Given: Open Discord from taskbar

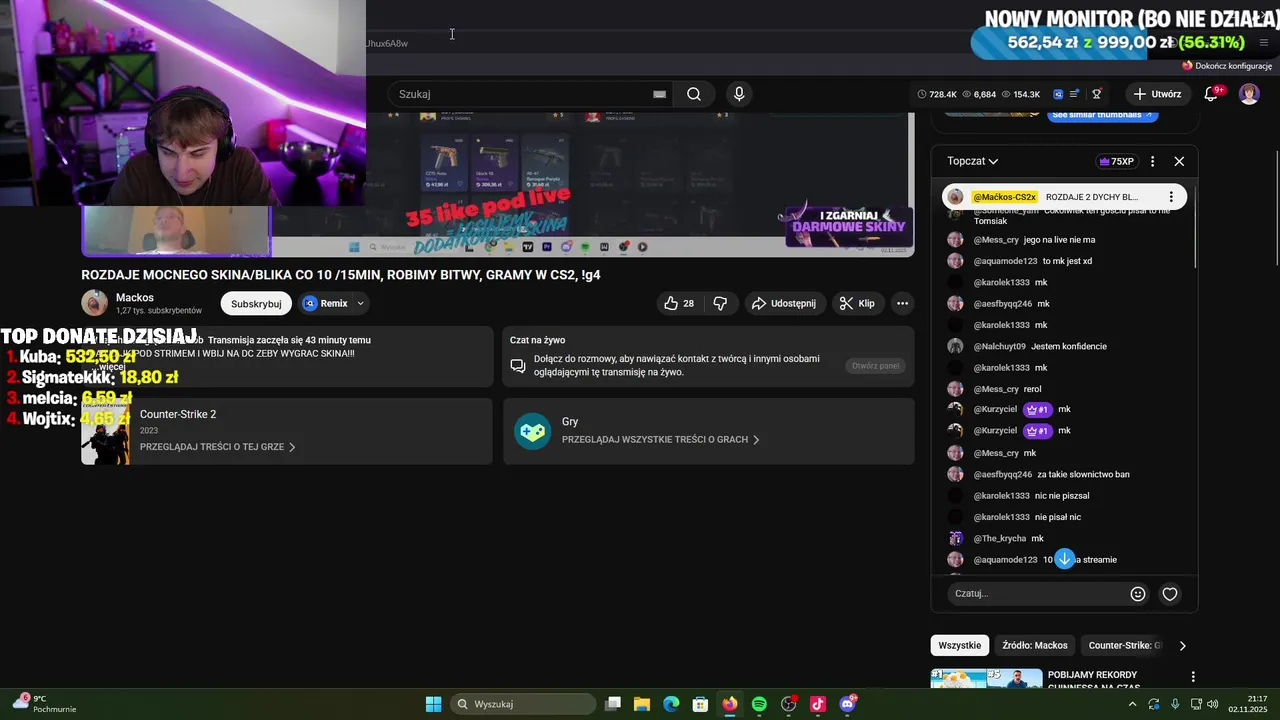Looking at the screenshot, I should point(848,704).
